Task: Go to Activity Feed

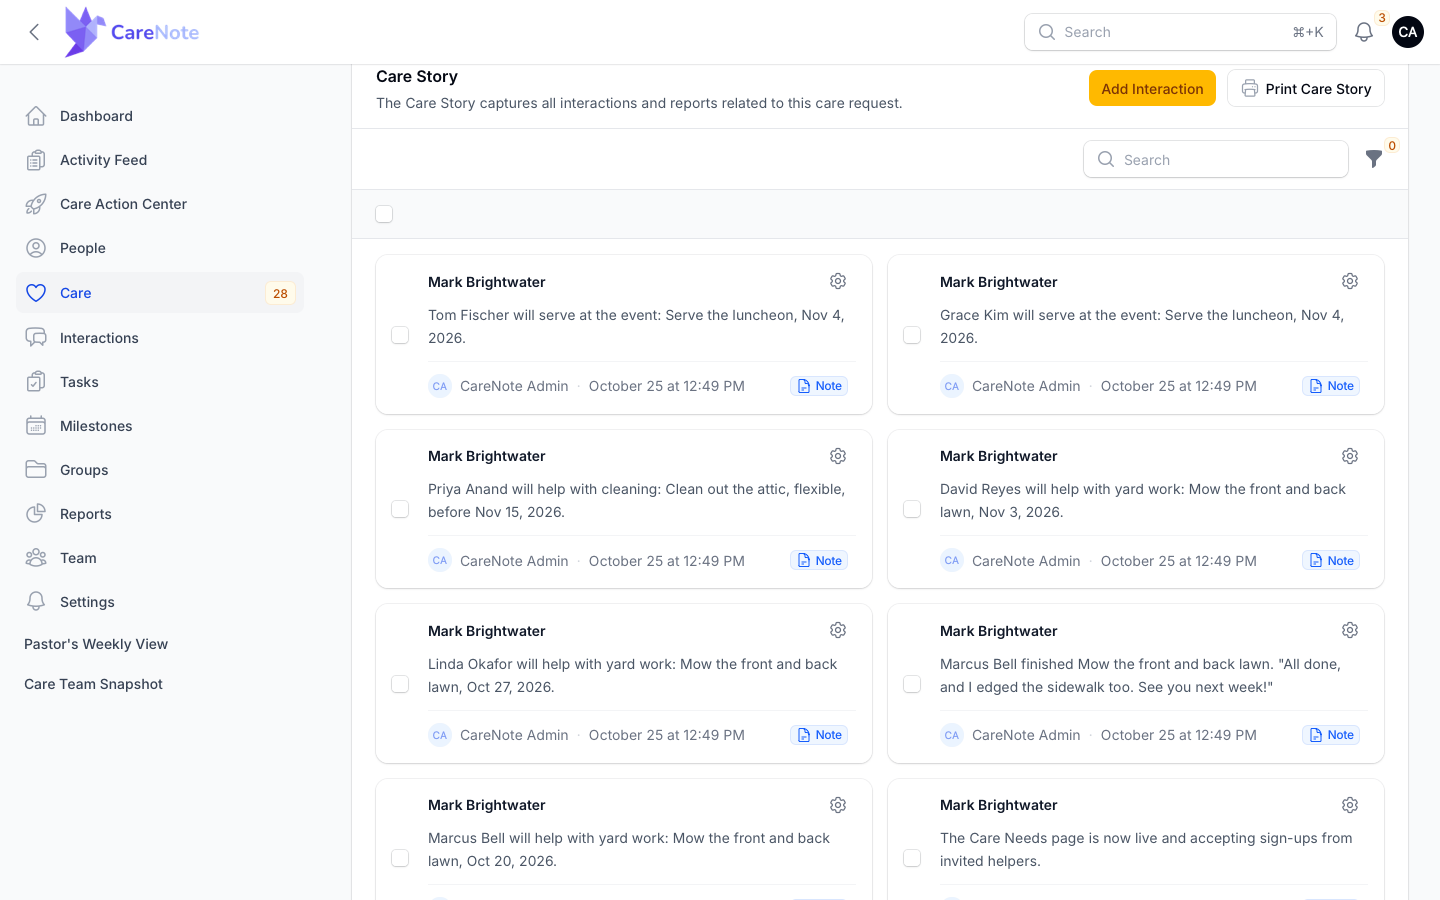Action: [x=160, y=160]
